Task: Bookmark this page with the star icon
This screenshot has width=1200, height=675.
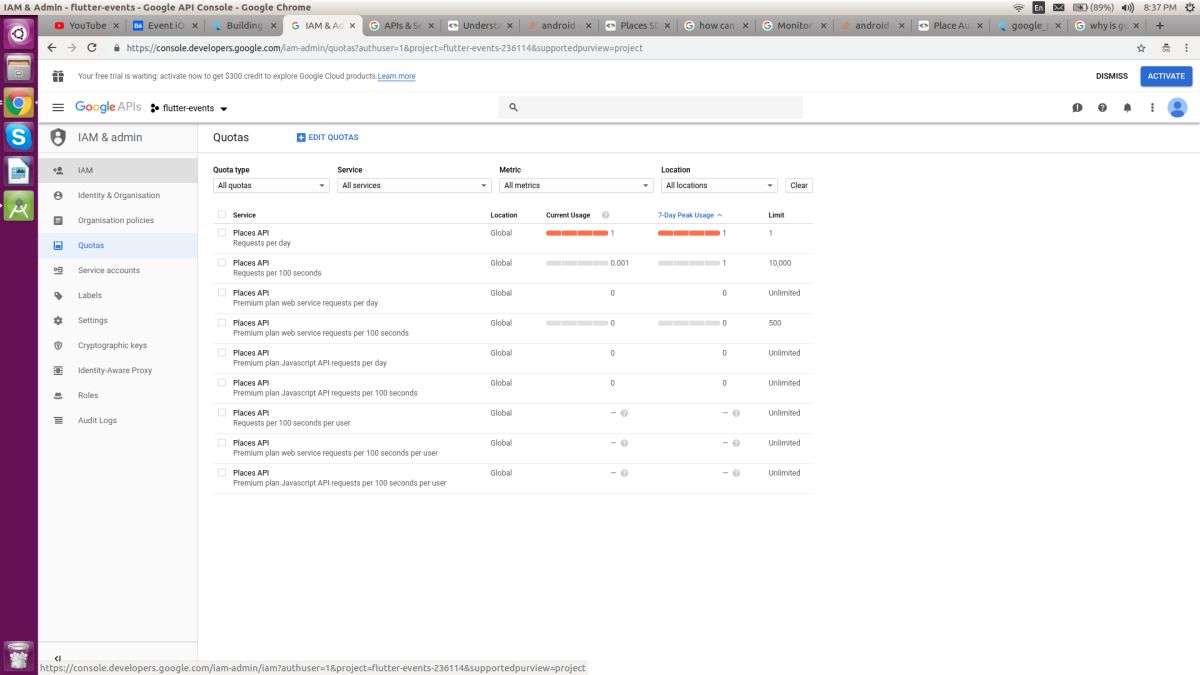Action: coord(1141,47)
